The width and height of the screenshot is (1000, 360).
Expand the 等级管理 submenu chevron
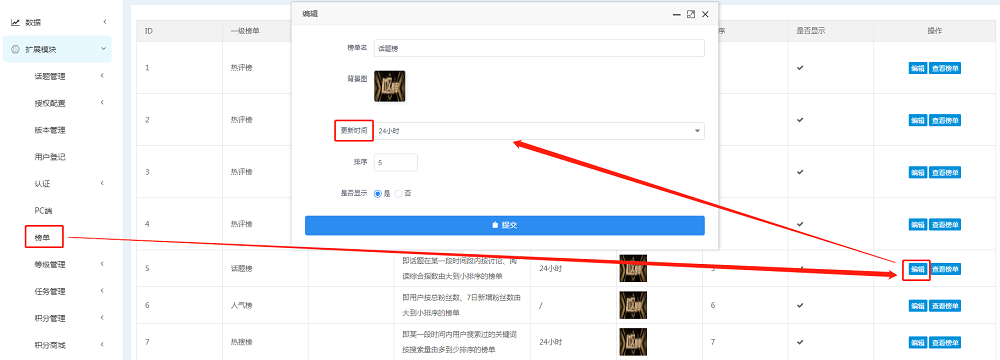point(102,264)
